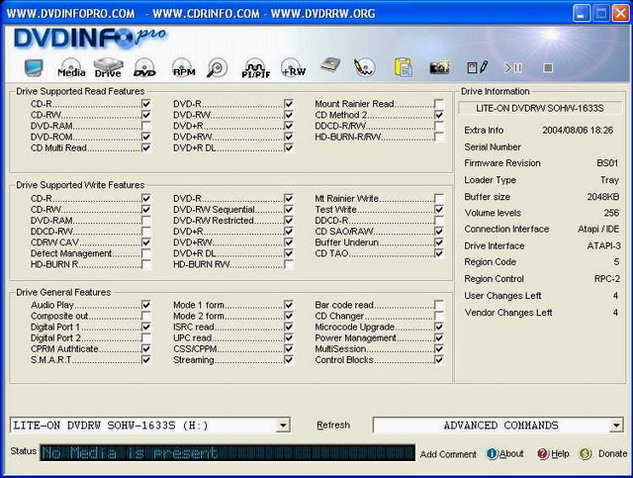Select the DVD disc toolbar icon
This screenshot has height=478, width=633.
145,67
